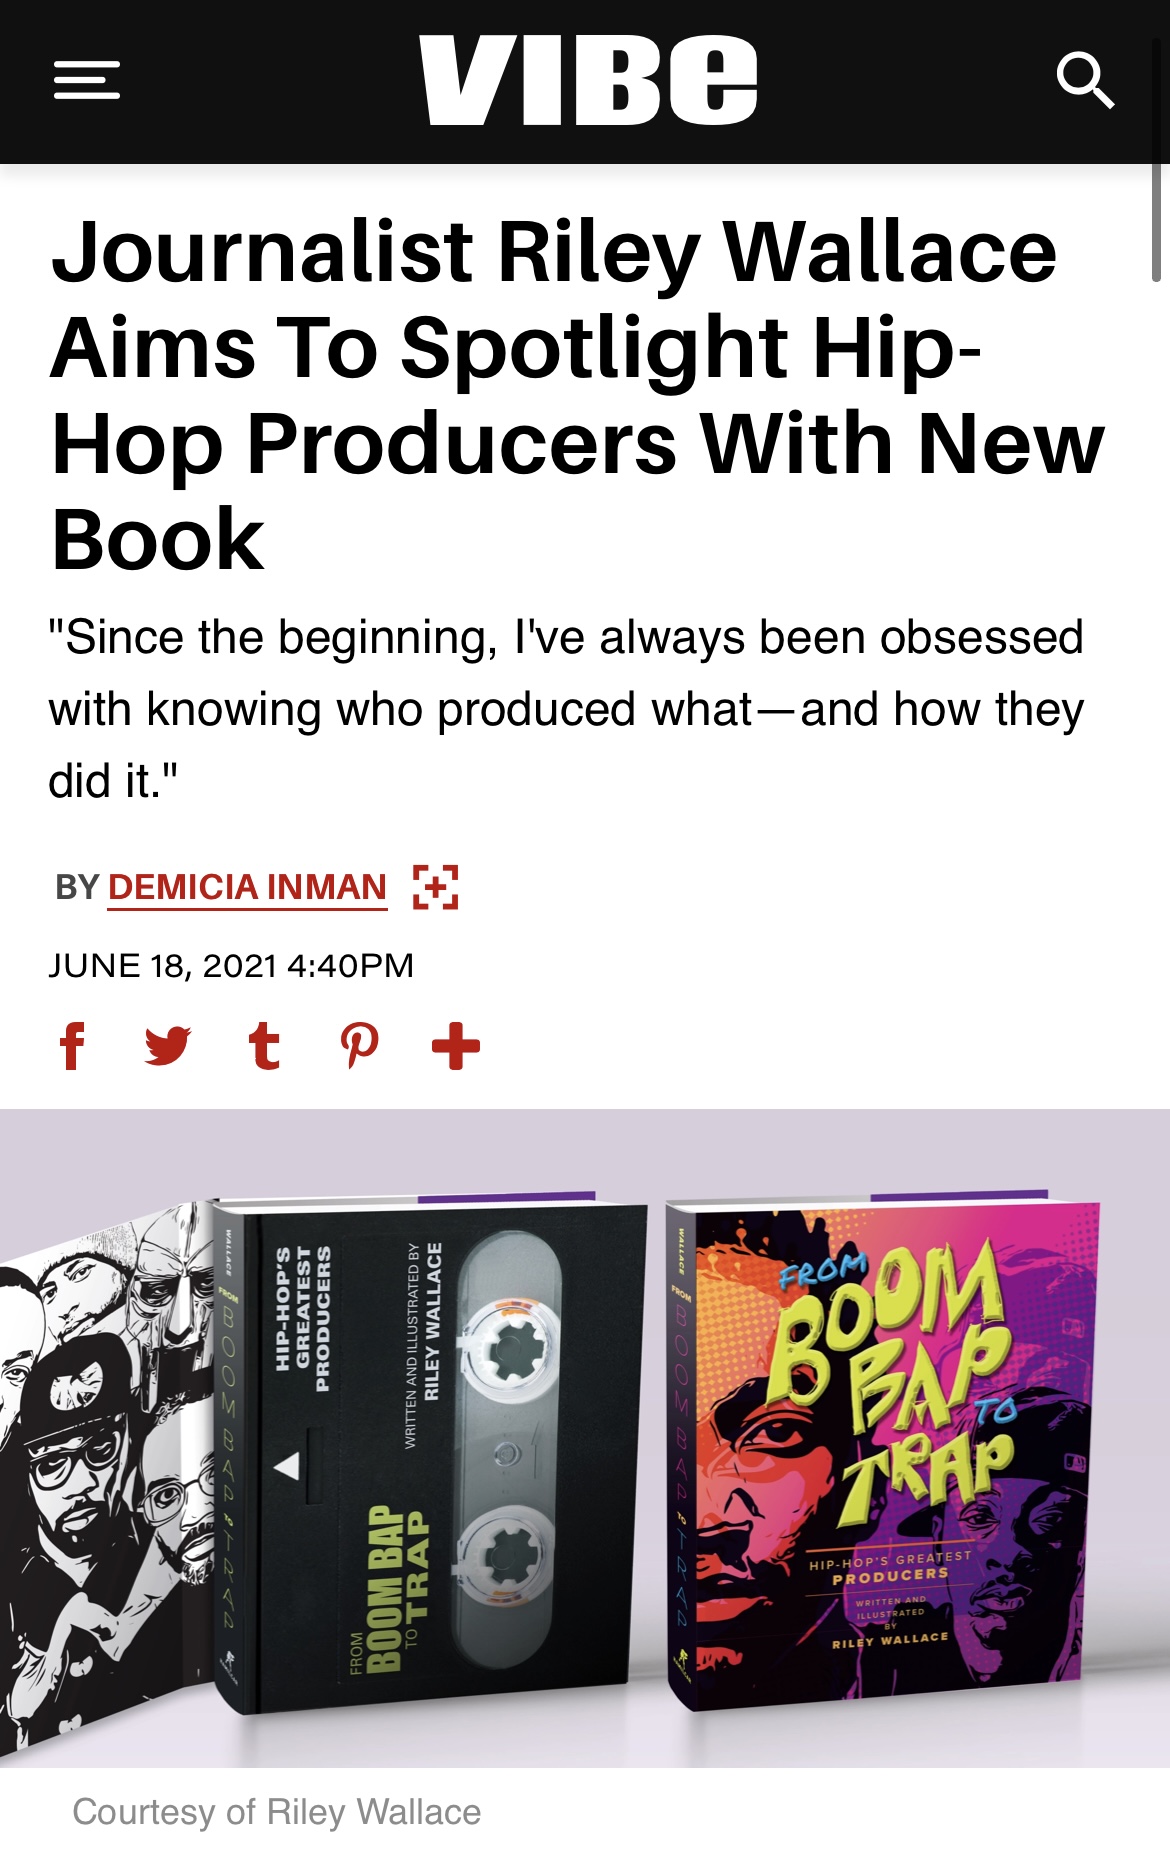Image resolution: width=1170 pixels, height=1867 pixels.
Task: Pin the article on Pinterest
Action: [360, 1046]
